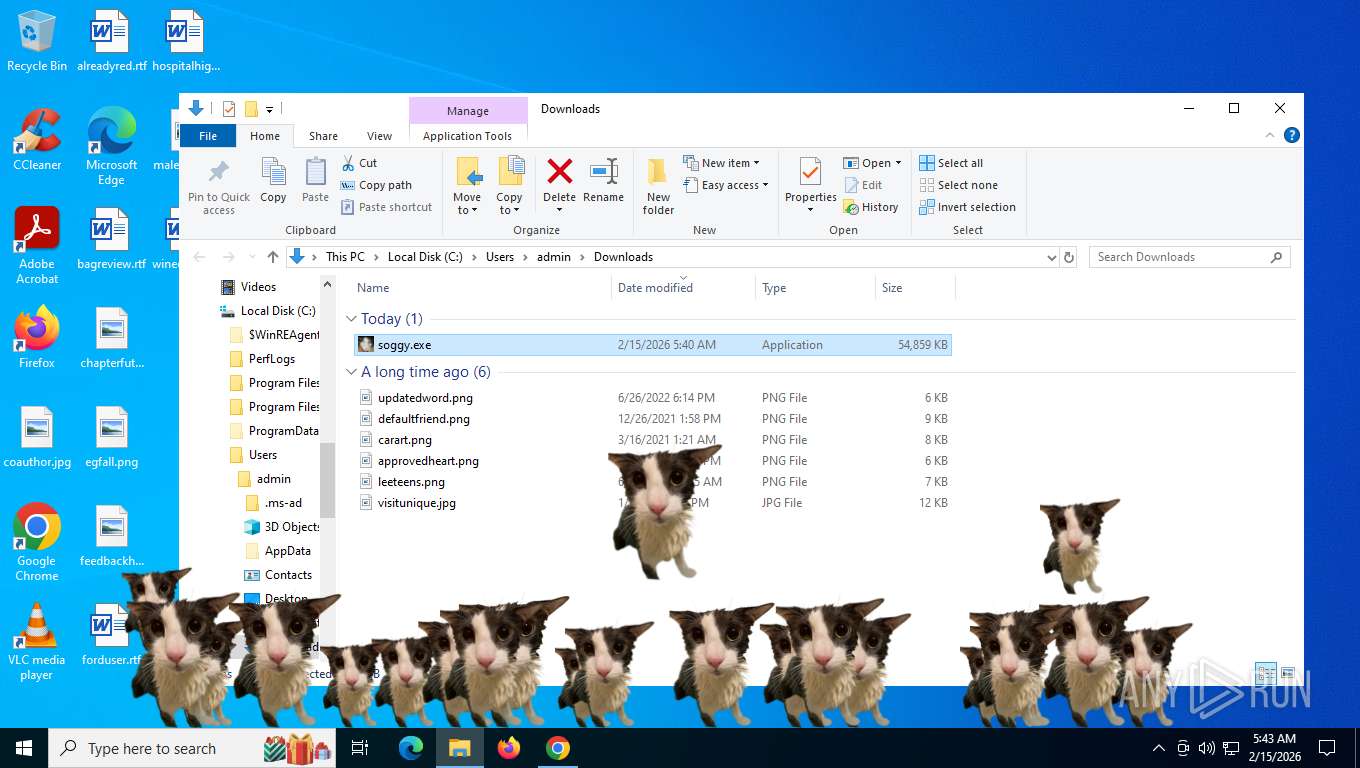
Task: Select Videos in navigation pane
Action: pos(258,287)
